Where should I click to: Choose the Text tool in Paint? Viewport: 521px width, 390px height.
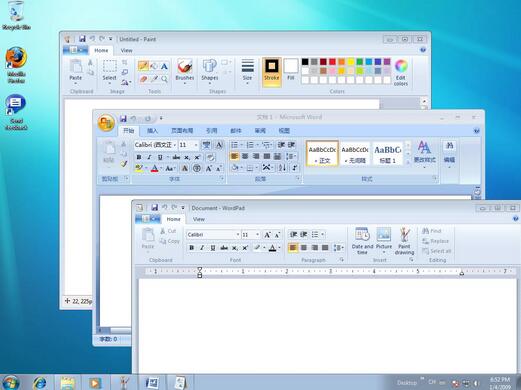164,67
